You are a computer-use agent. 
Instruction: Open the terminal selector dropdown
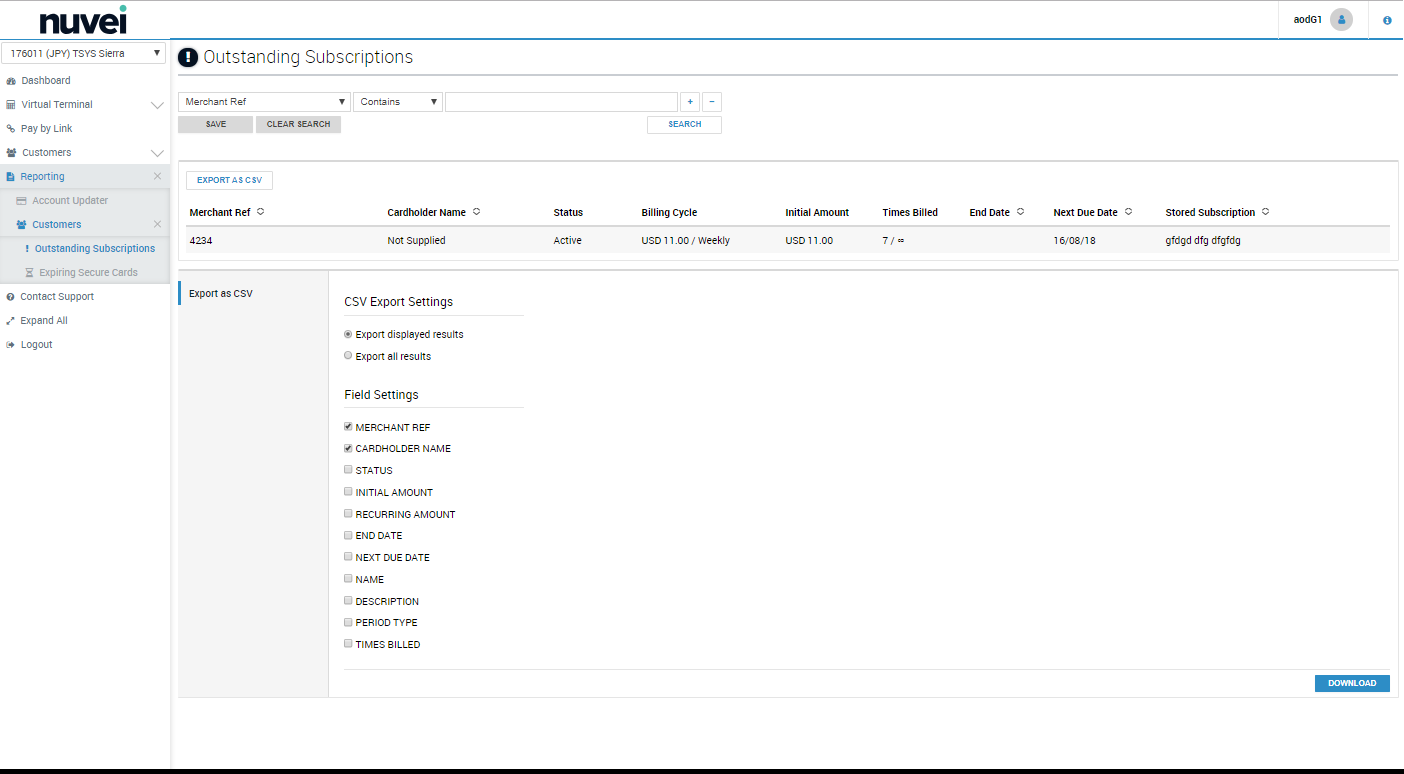(x=84, y=54)
